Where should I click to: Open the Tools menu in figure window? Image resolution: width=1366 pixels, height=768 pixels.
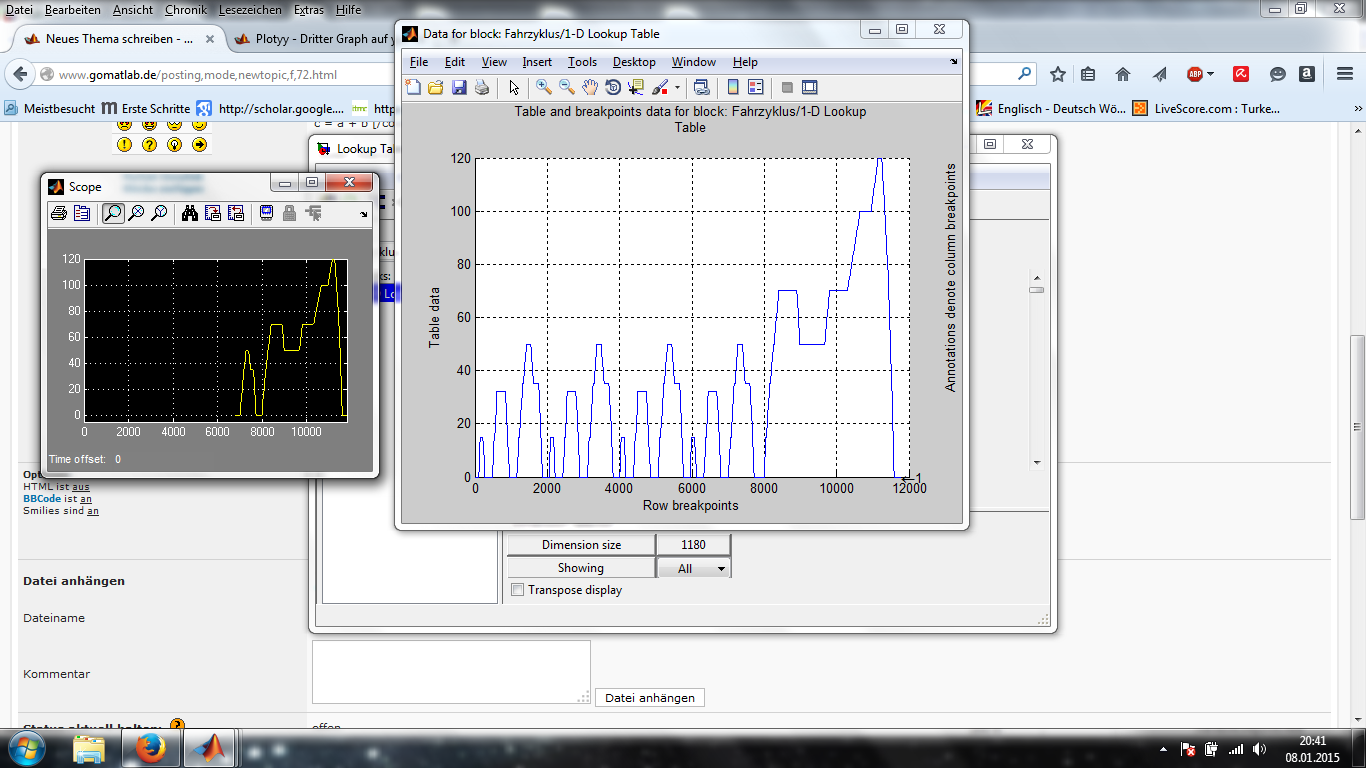click(x=582, y=62)
